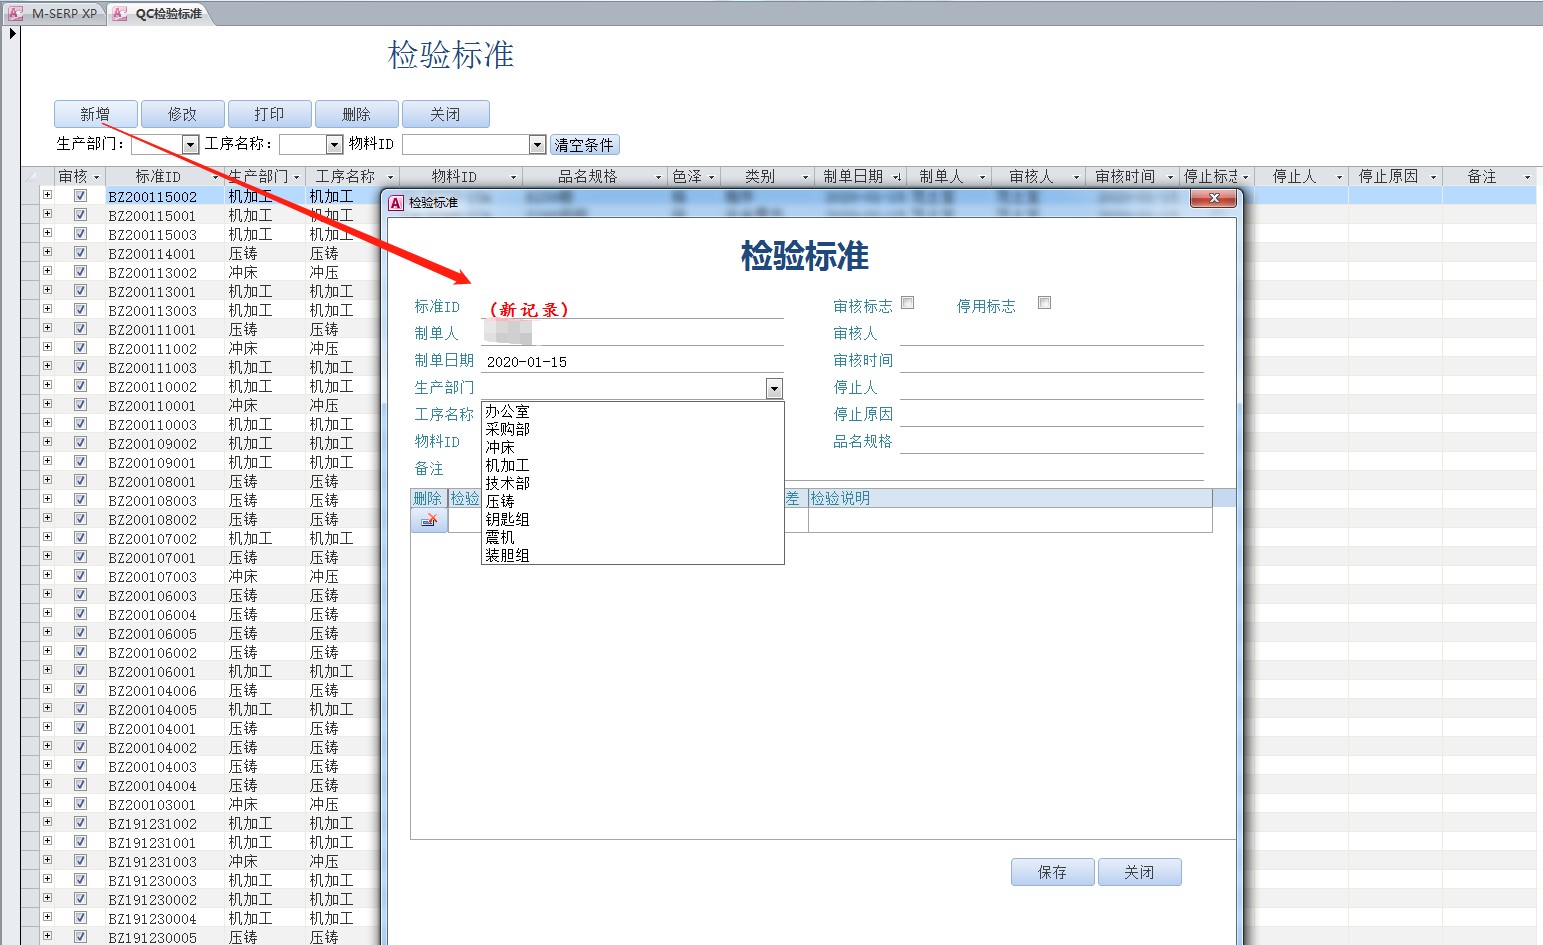Select 冲床 in department list
This screenshot has height=945, width=1543.
tap(632, 447)
